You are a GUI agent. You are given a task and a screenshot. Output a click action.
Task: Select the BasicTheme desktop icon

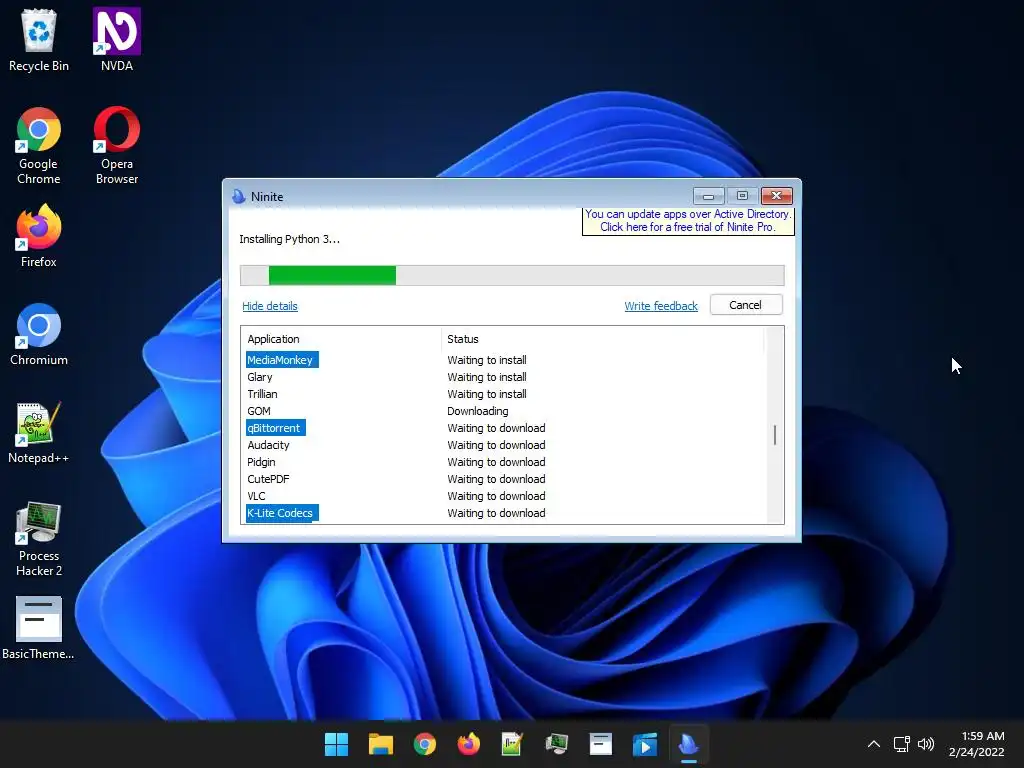[x=39, y=628]
